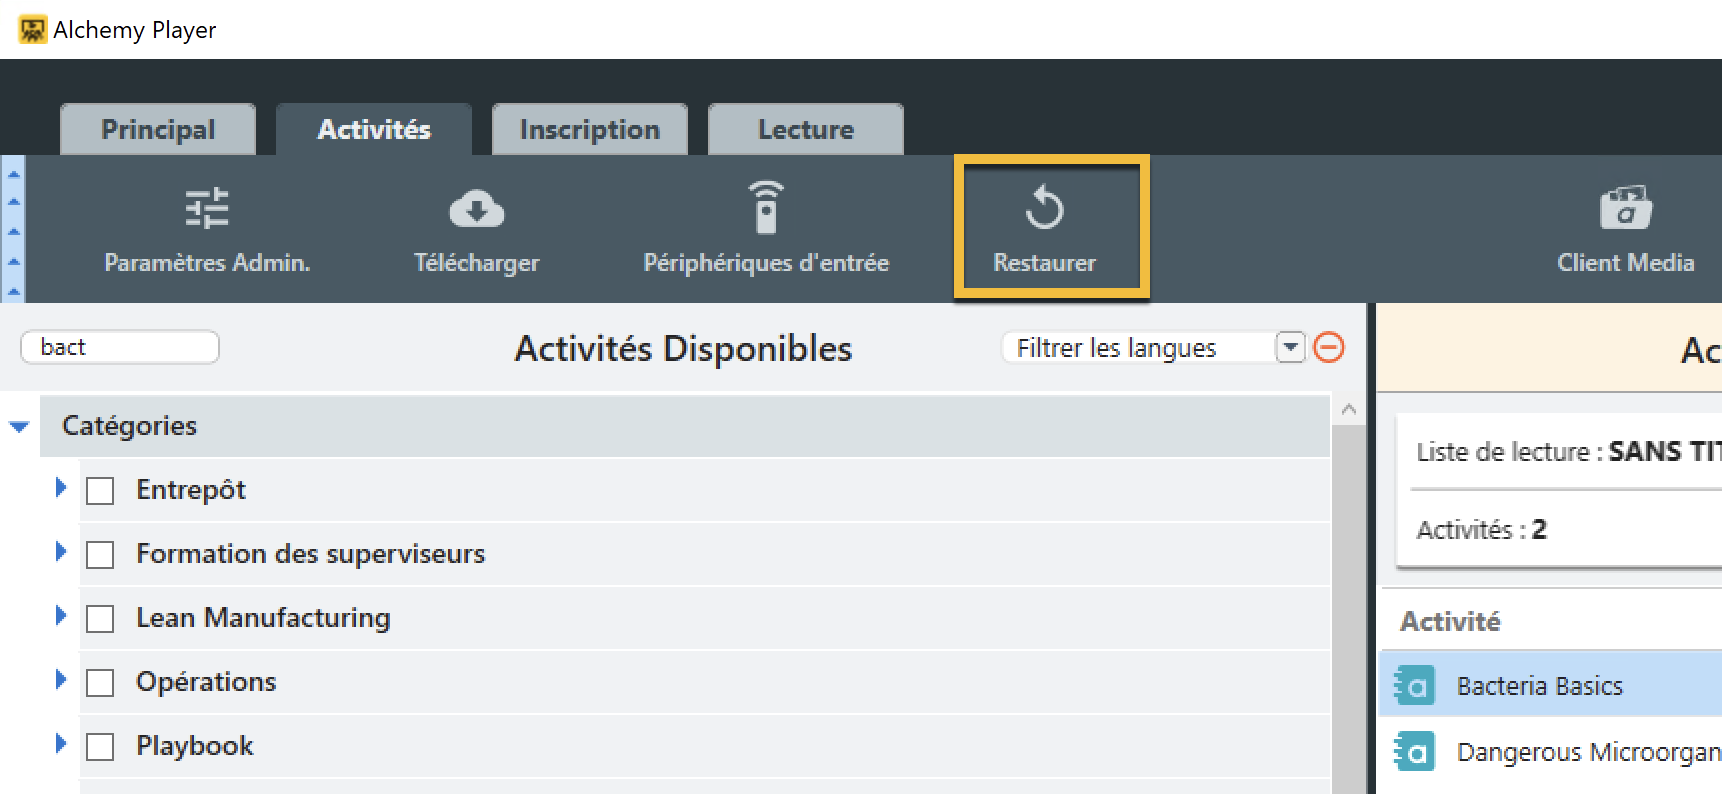Click the red clear filter circle icon
This screenshot has height=794, width=1722.
(x=1329, y=347)
